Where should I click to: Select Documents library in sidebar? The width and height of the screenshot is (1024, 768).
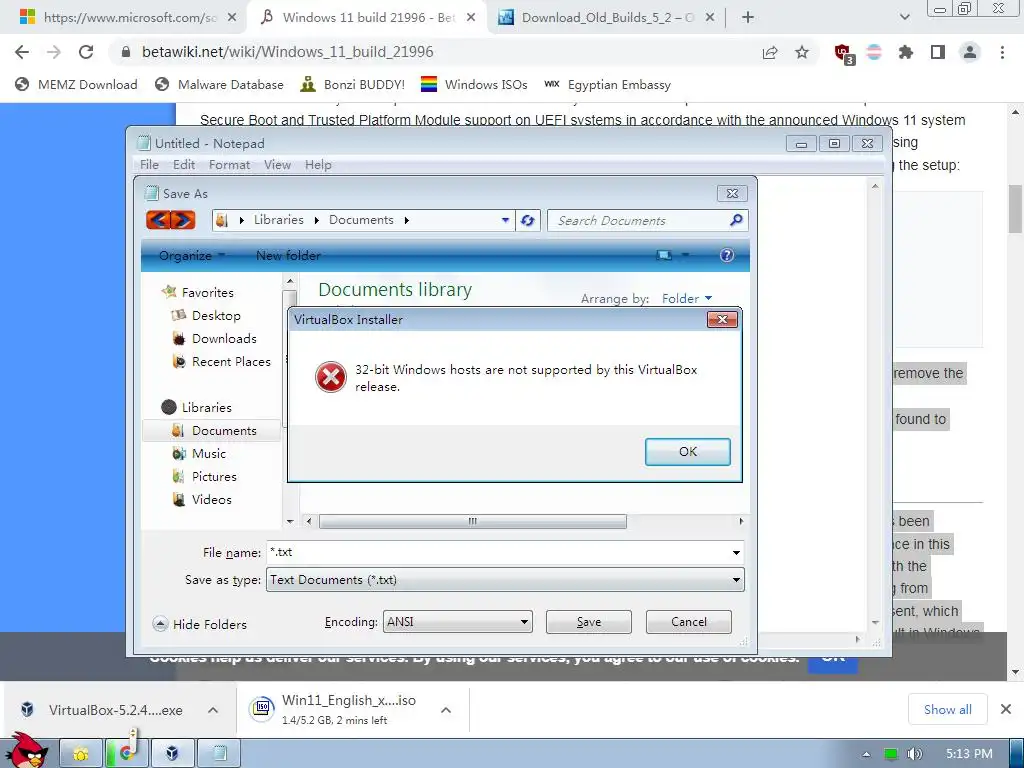pyautogui.click(x=212, y=431)
